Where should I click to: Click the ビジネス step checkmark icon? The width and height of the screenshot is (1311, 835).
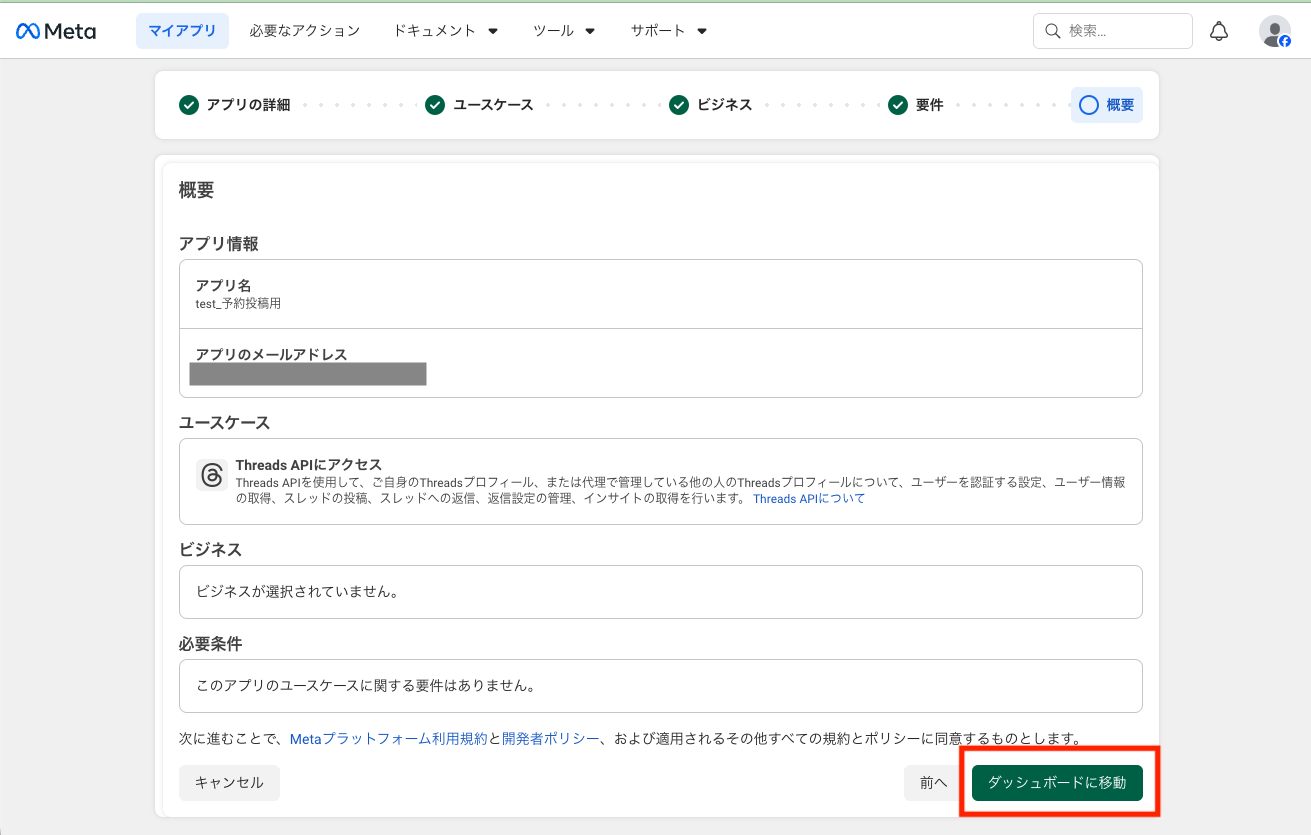coord(679,105)
